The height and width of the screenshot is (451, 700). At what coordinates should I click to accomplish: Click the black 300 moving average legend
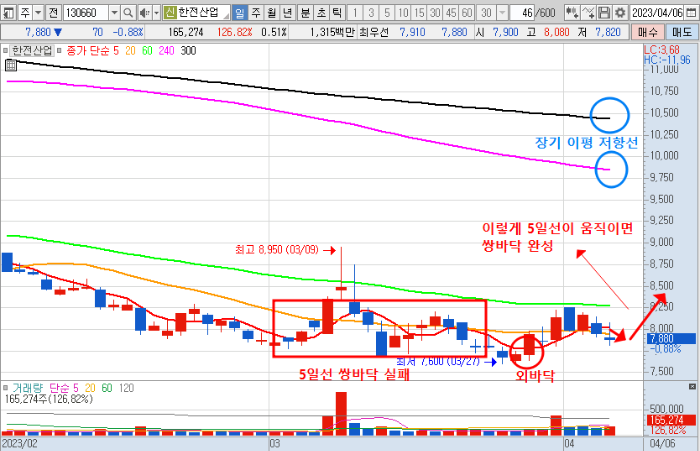point(188,51)
